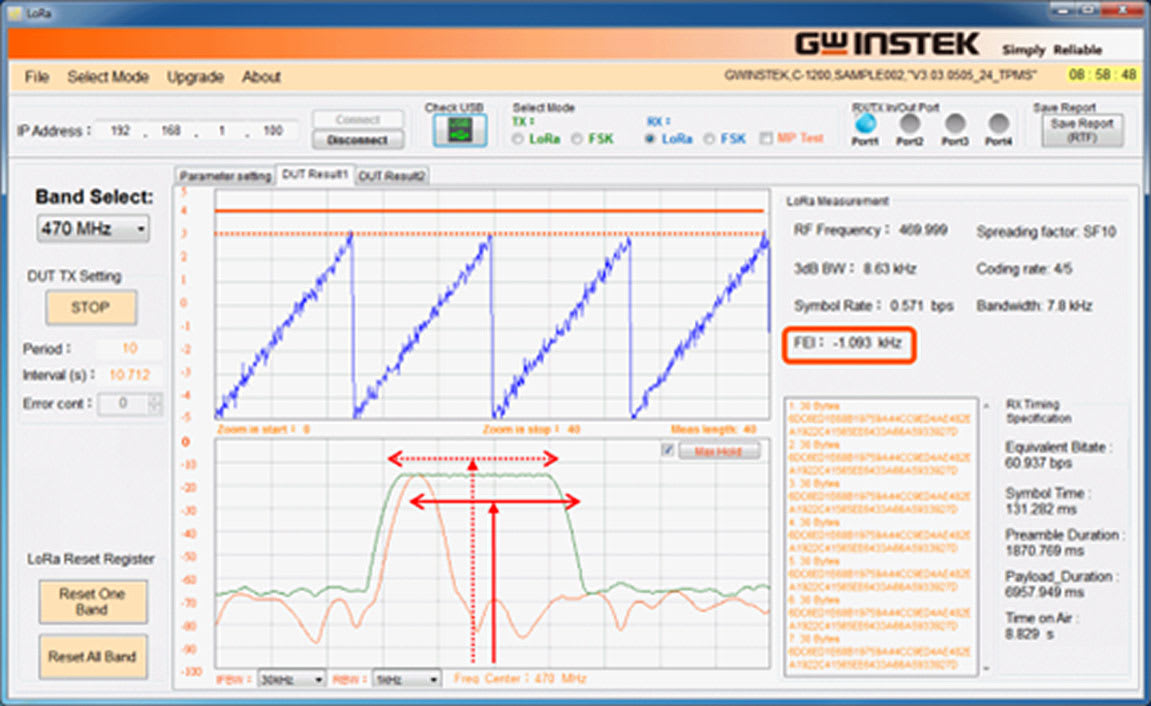Toggle the checkbox beside Max Hold

[667, 450]
